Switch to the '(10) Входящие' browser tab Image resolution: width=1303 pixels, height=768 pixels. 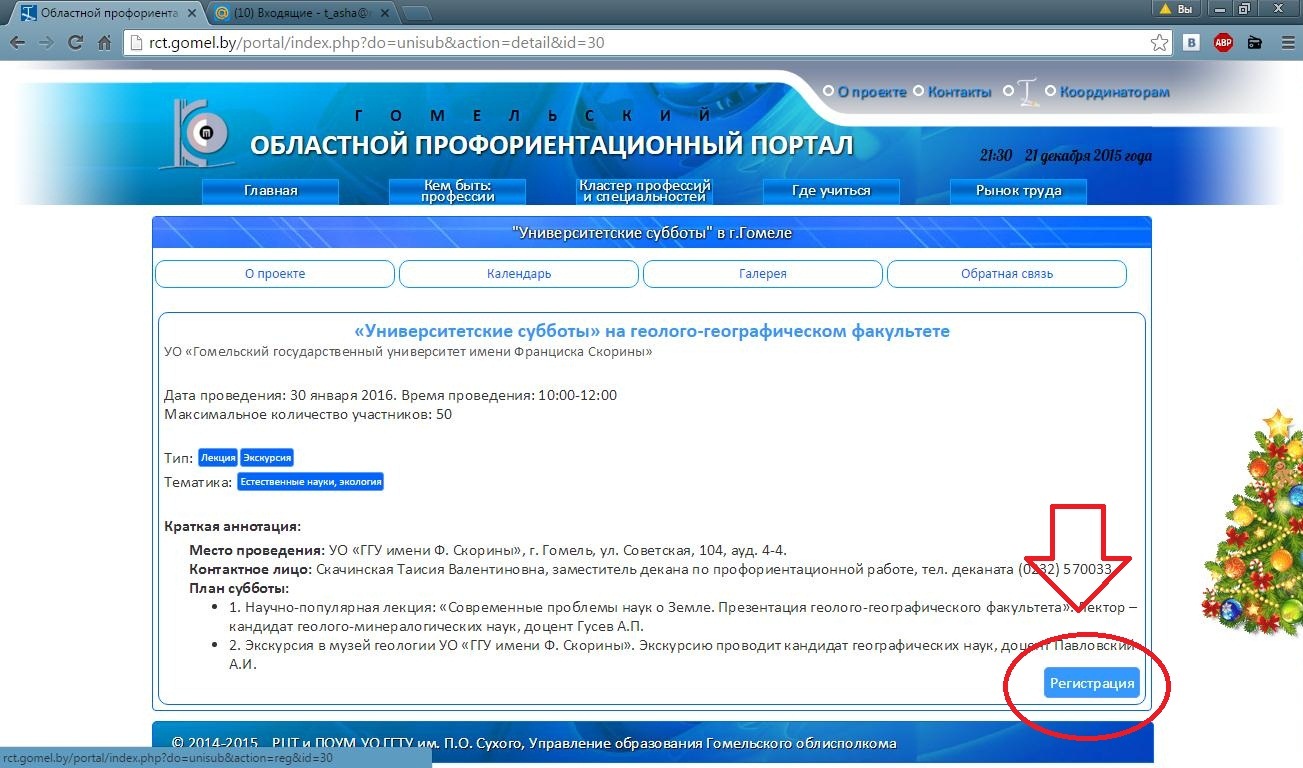(x=300, y=13)
